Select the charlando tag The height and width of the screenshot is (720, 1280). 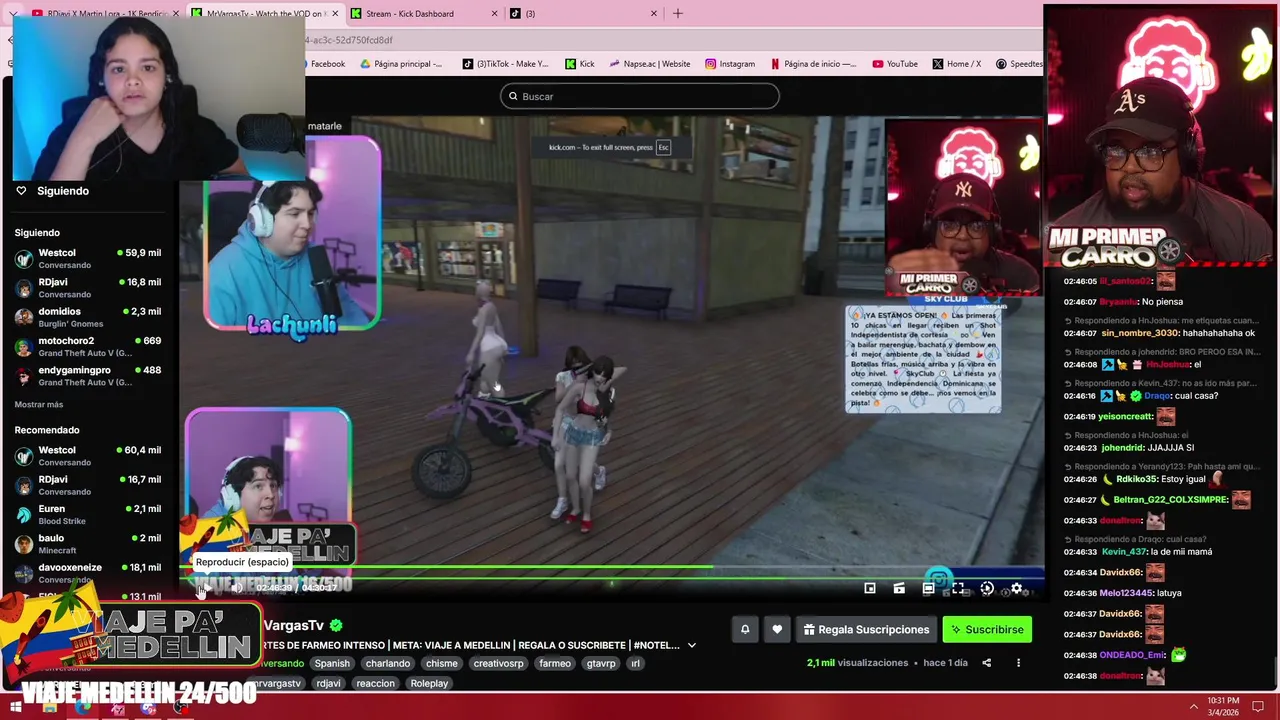click(388, 663)
